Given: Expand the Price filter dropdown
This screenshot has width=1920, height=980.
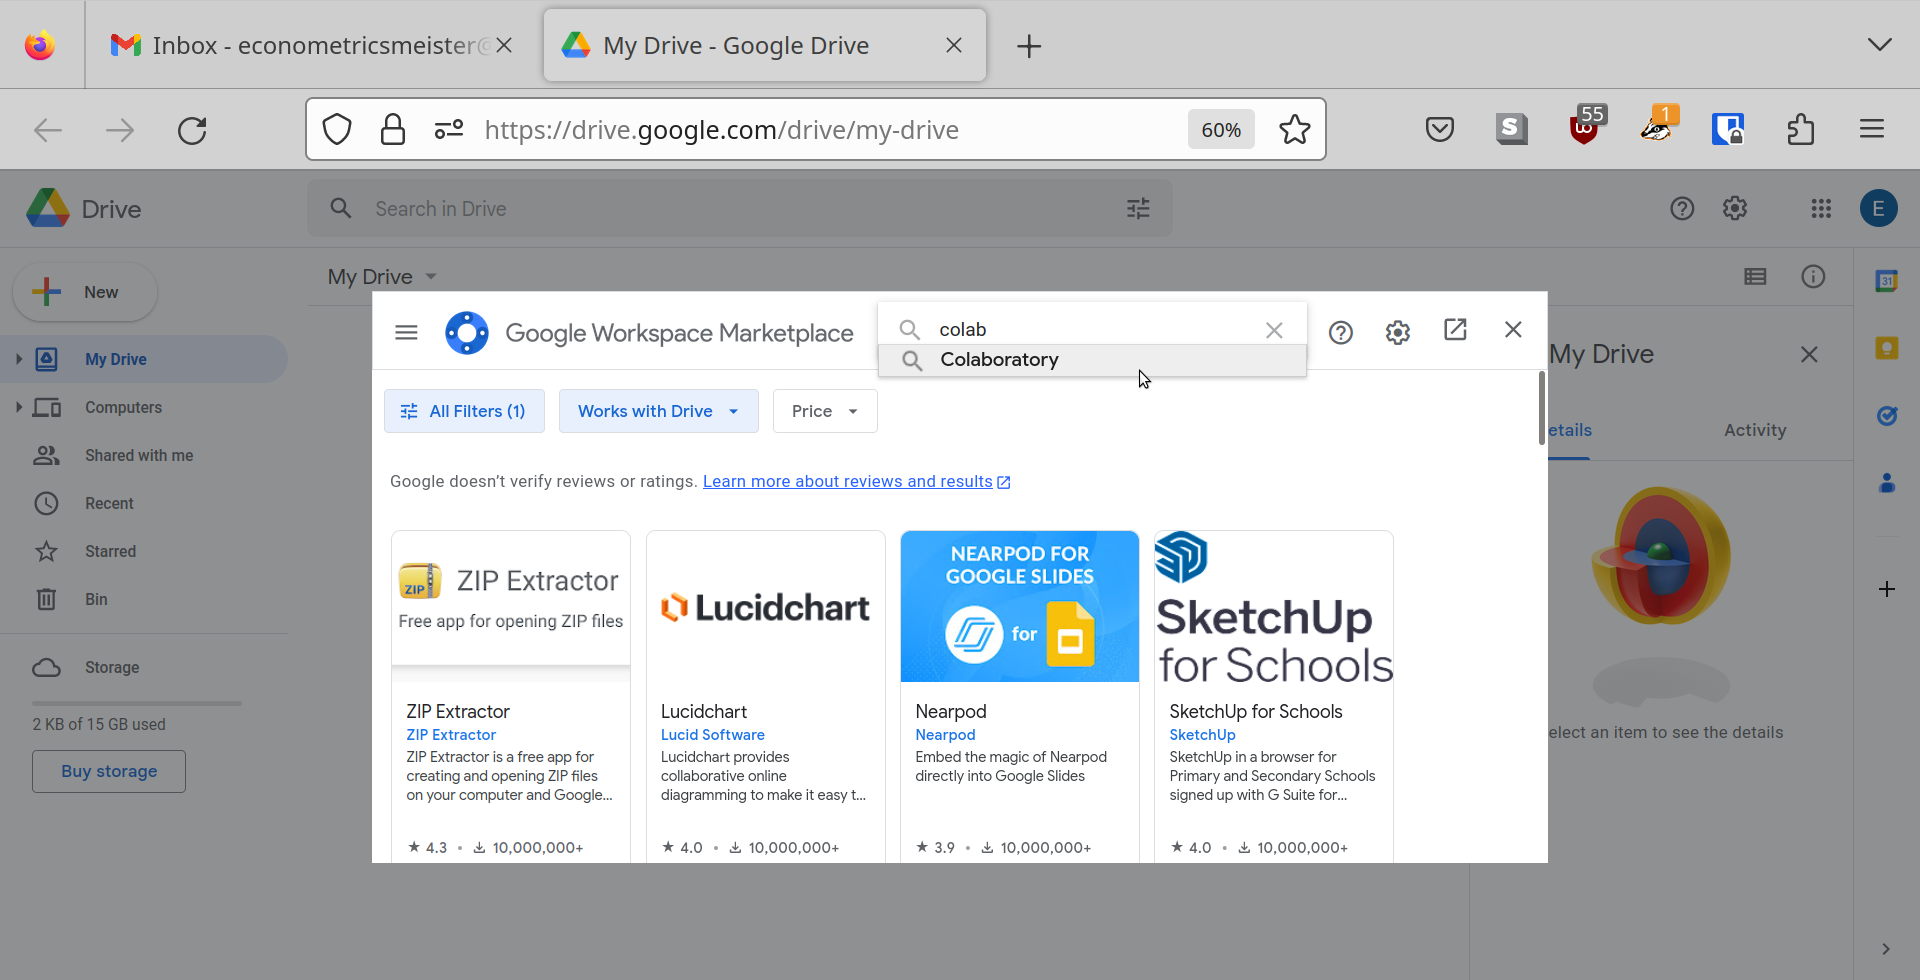Looking at the screenshot, I should coord(825,411).
